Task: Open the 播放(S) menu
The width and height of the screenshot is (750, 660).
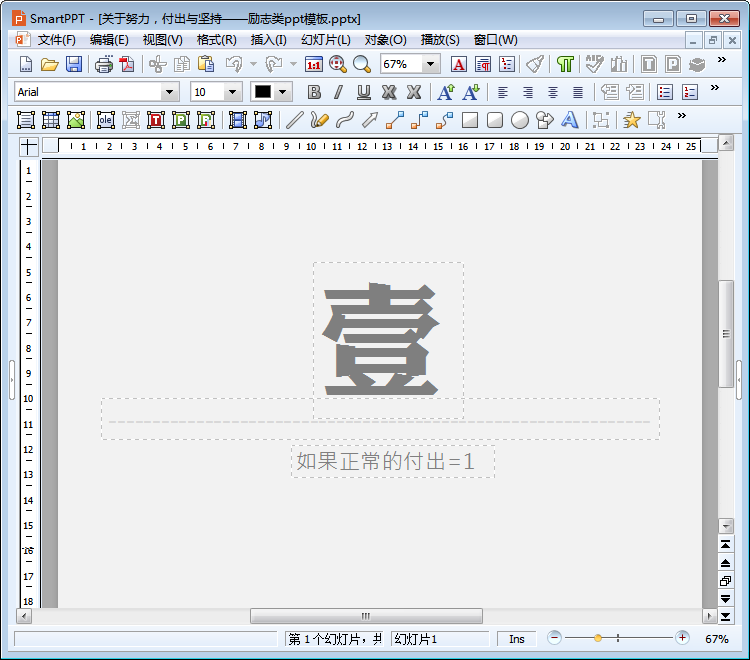Action: [x=440, y=40]
